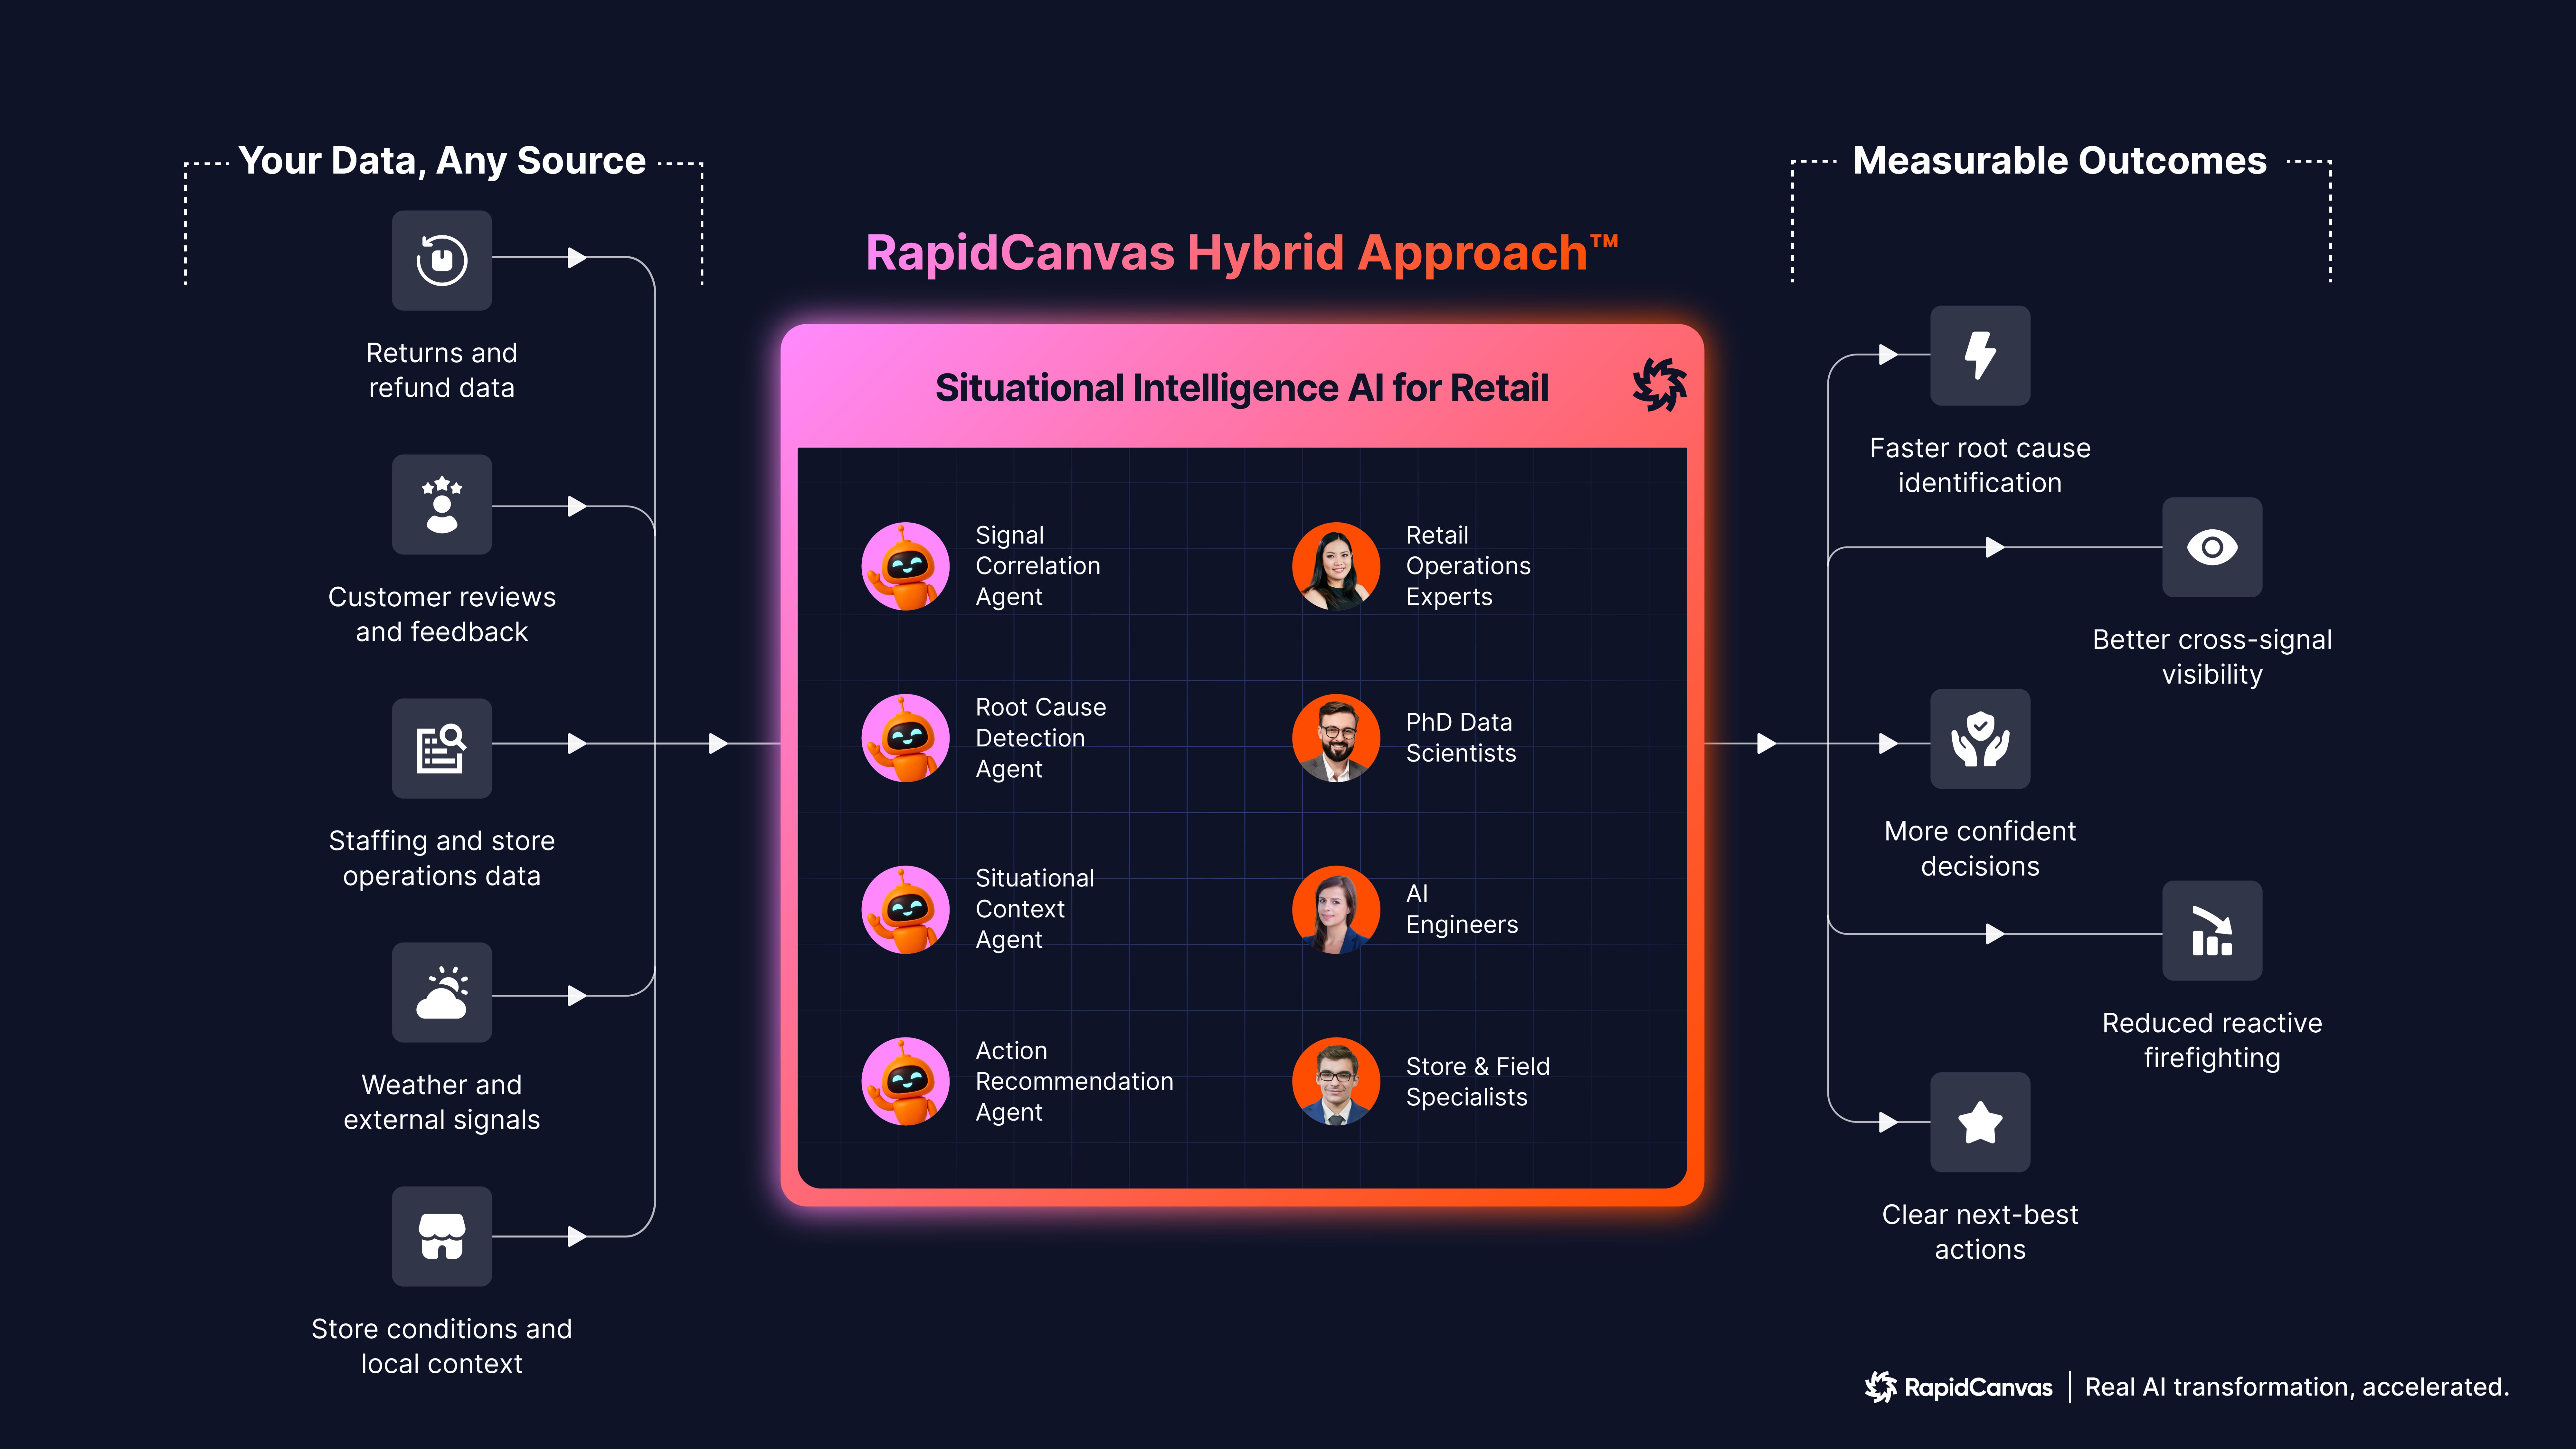Viewport: 2576px width, 1449px height.
Task: Click the returns and refund data icon
Action: pyautogui.click(x=441, y=260)
